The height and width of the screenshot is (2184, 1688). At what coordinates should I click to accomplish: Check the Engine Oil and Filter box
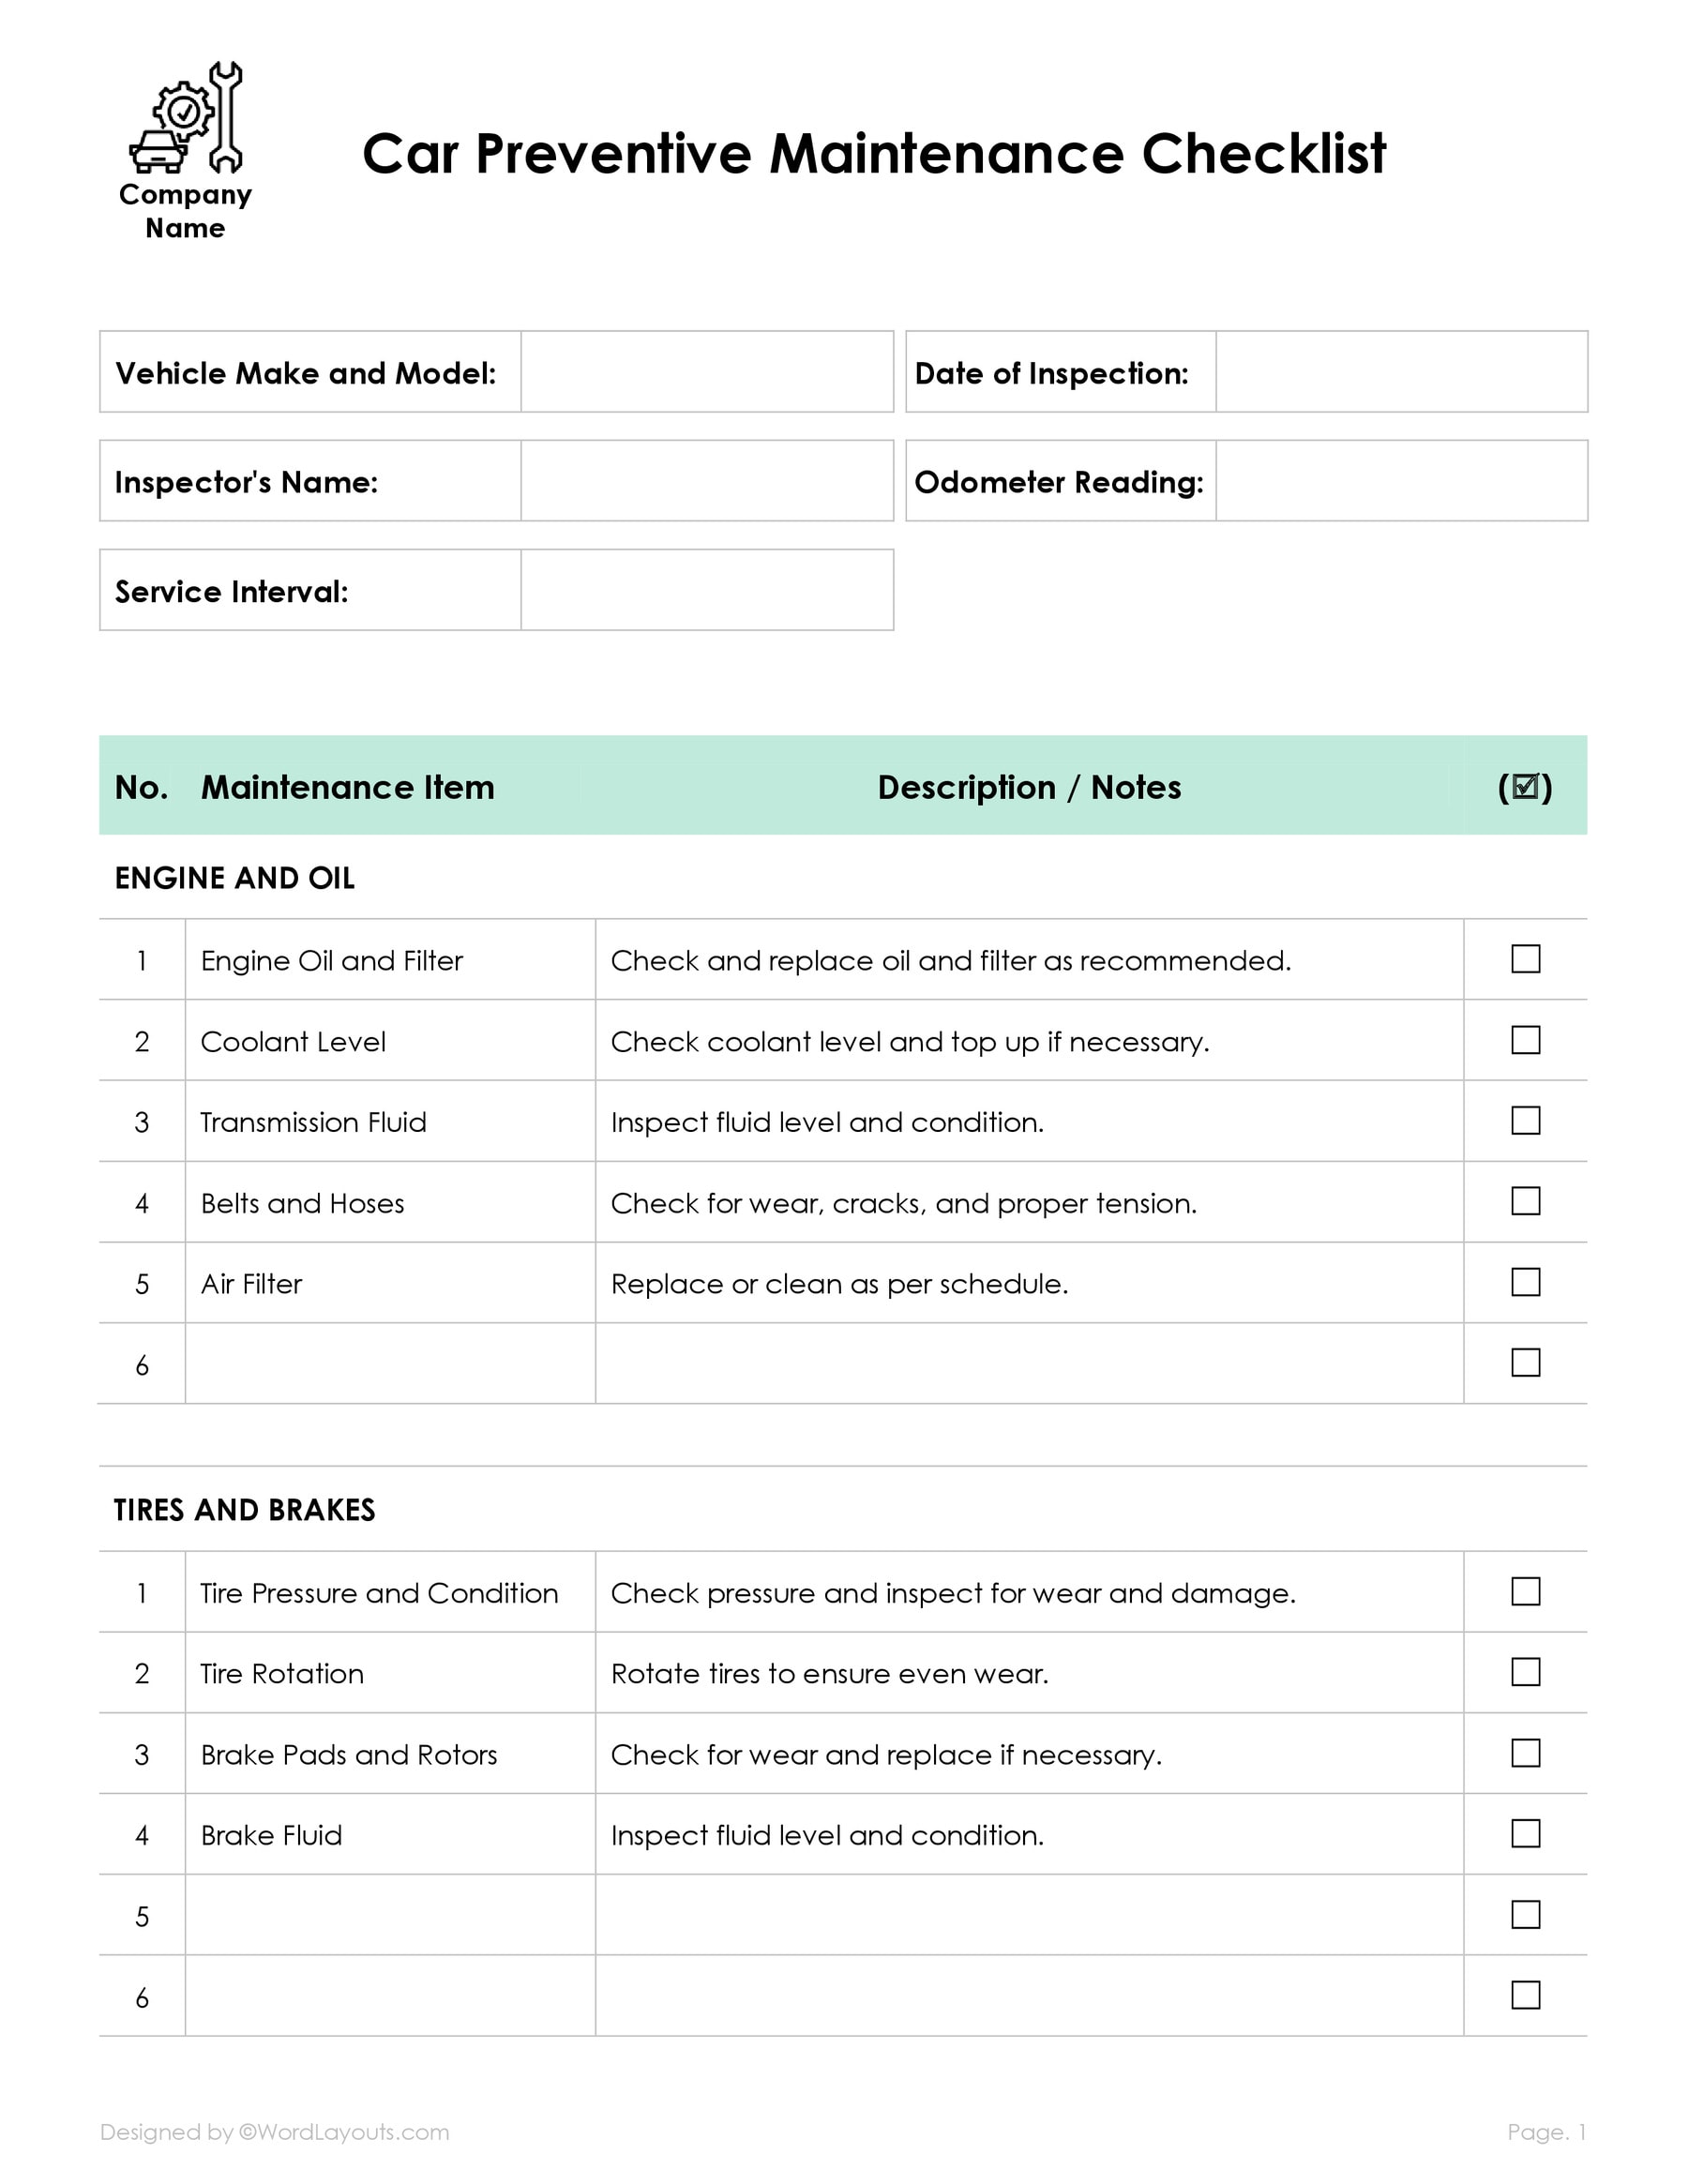1525,959
